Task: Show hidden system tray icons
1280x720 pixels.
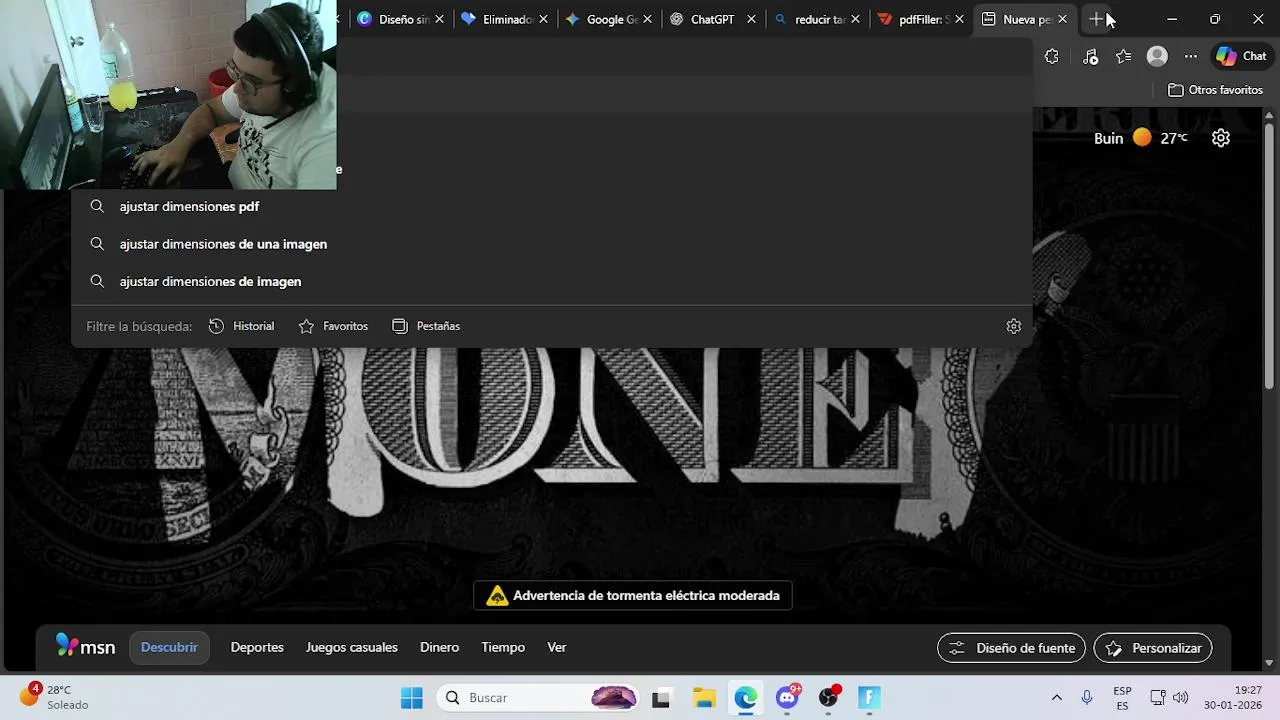Action: (1056, 698)
